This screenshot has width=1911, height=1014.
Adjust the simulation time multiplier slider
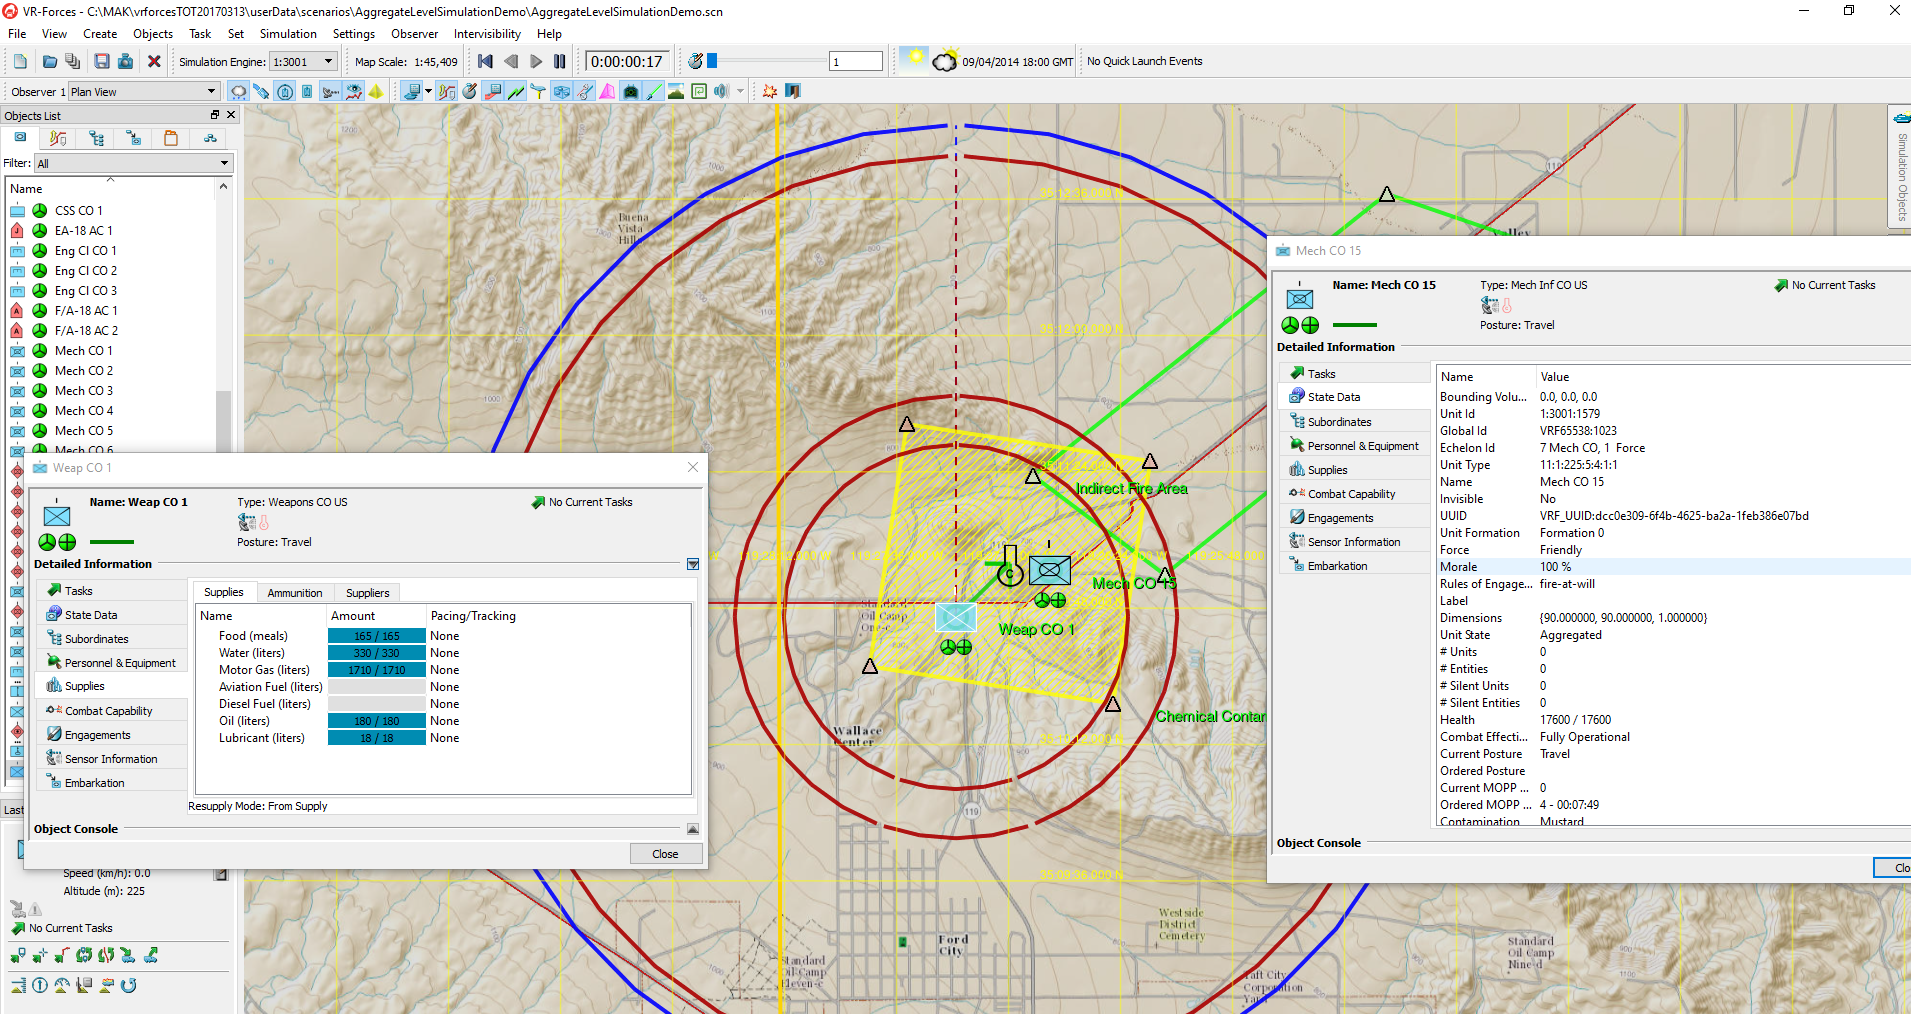click(x=712, y=61)
